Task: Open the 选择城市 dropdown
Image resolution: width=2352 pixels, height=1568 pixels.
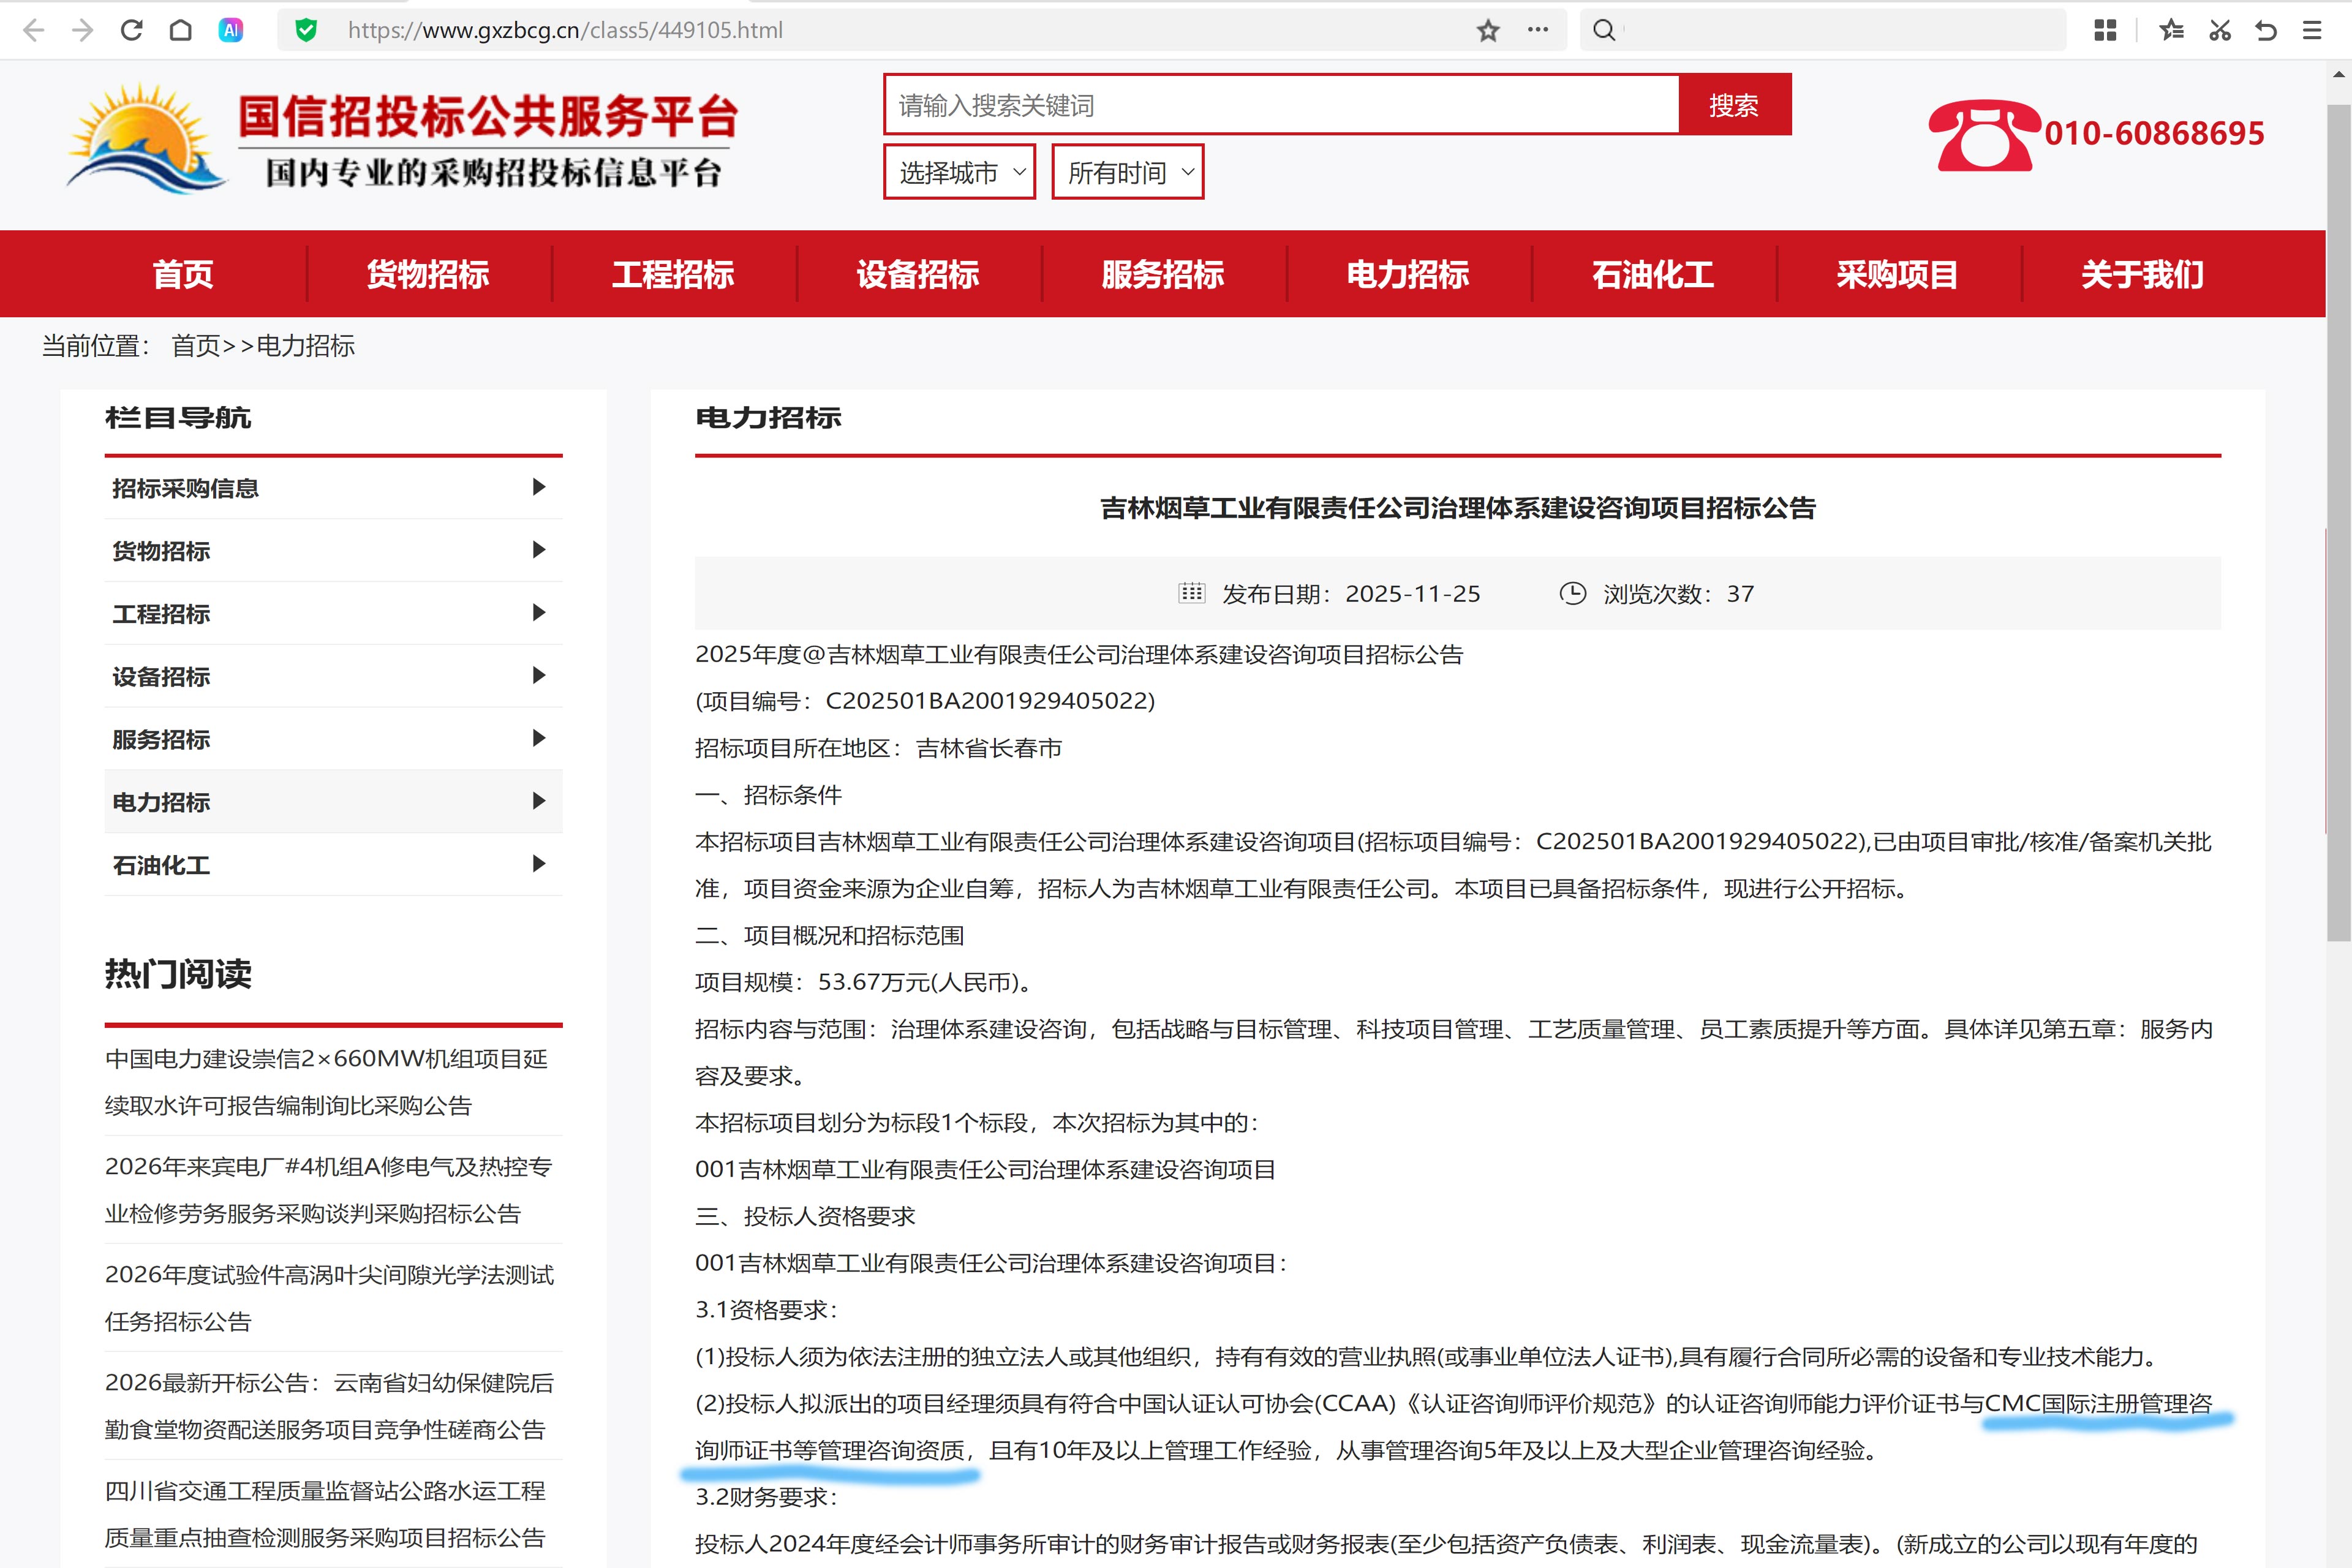Action: (x=959, y=172)
